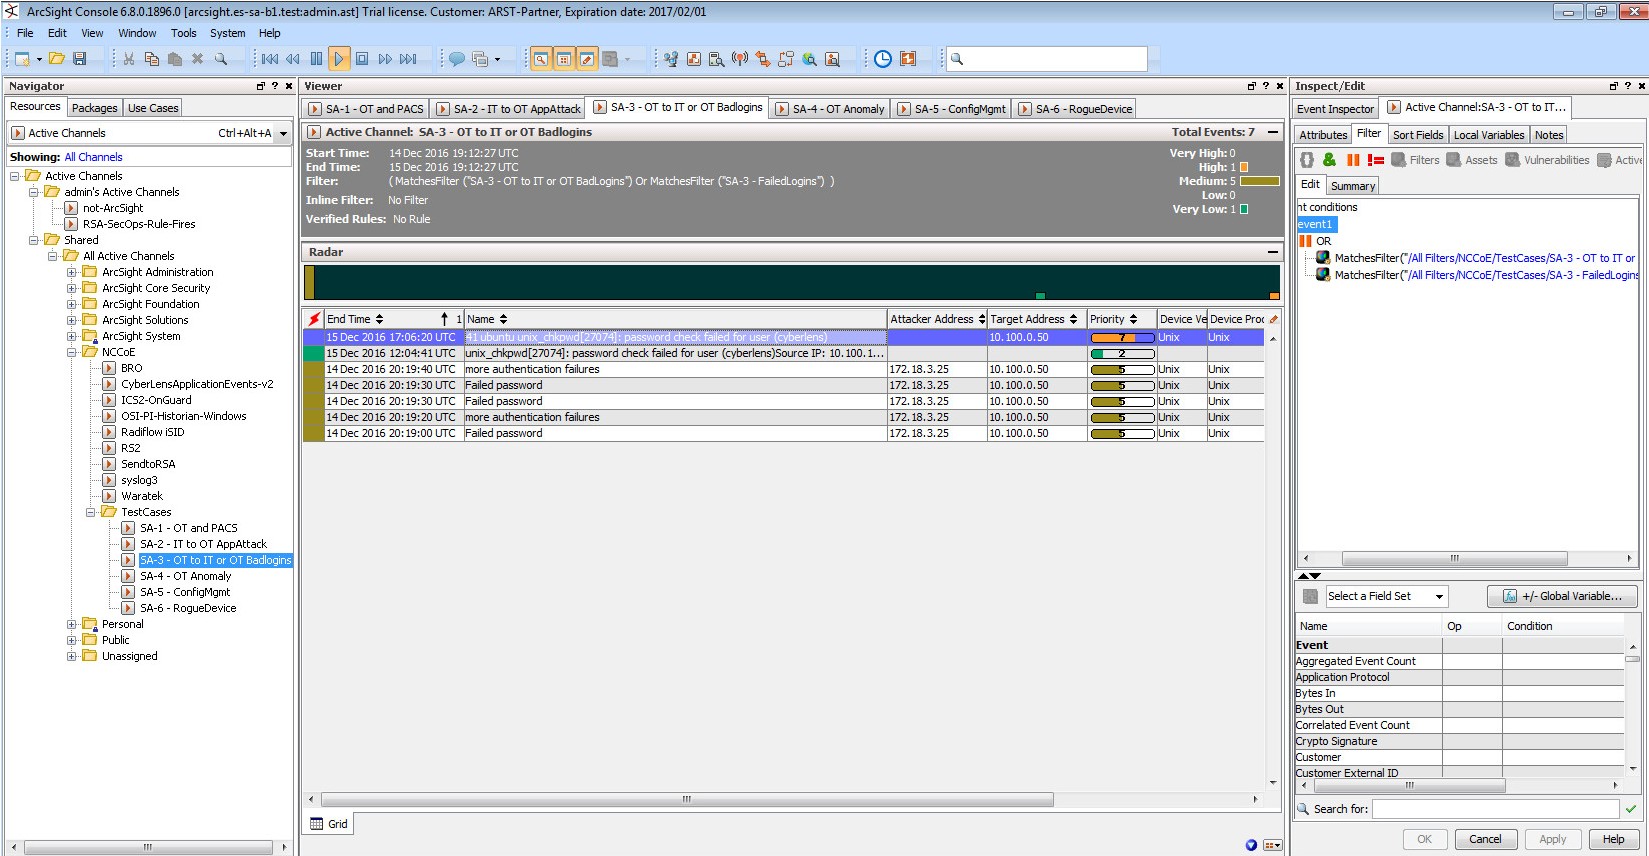Collapse the Shared folder node
Viewport: 1649px width, 856px height.
pos(34,240)
